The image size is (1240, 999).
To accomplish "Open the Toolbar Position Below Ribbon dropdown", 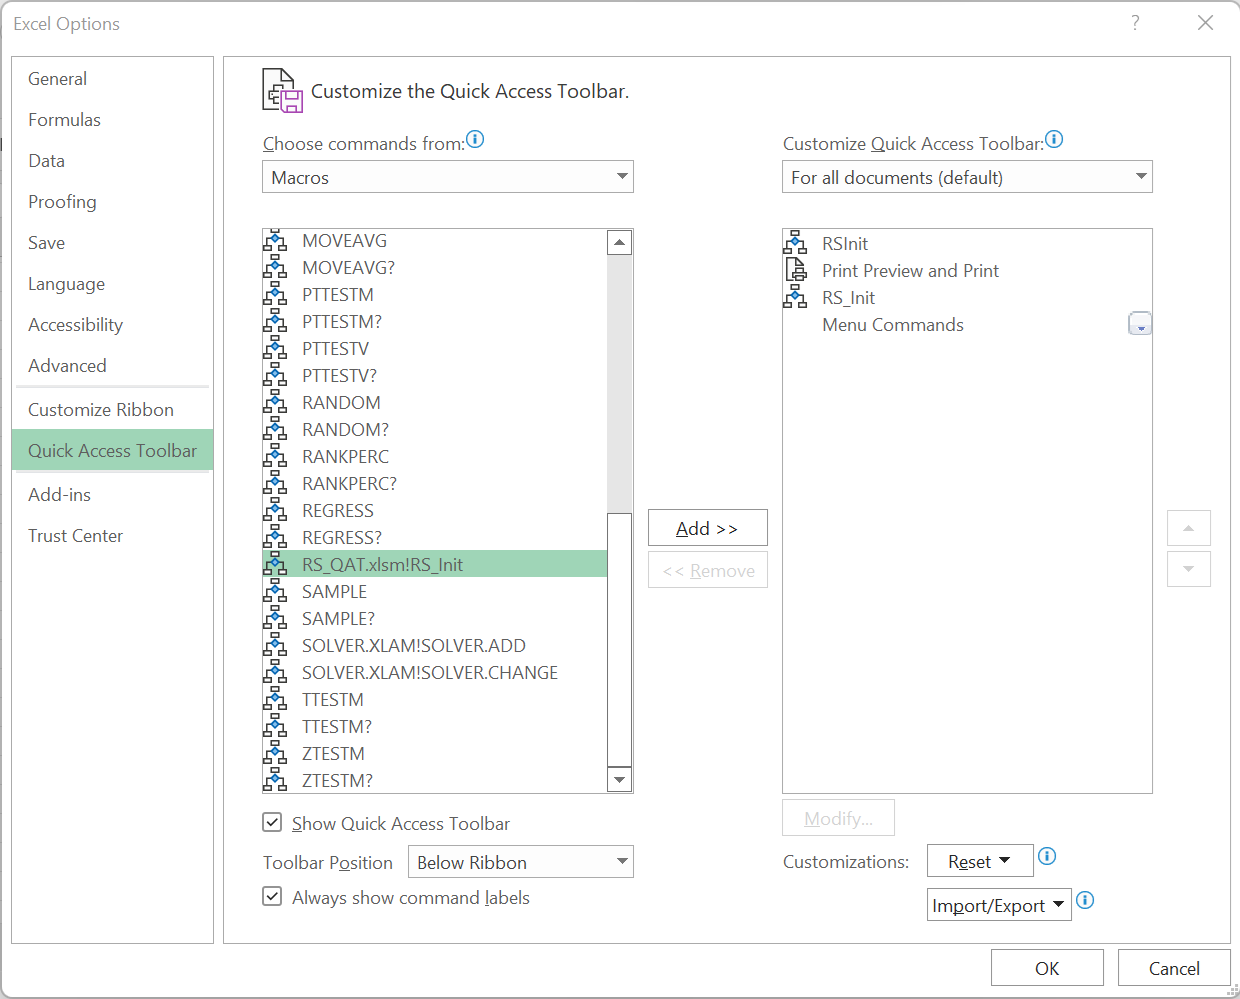I will (x=521, y=862).
